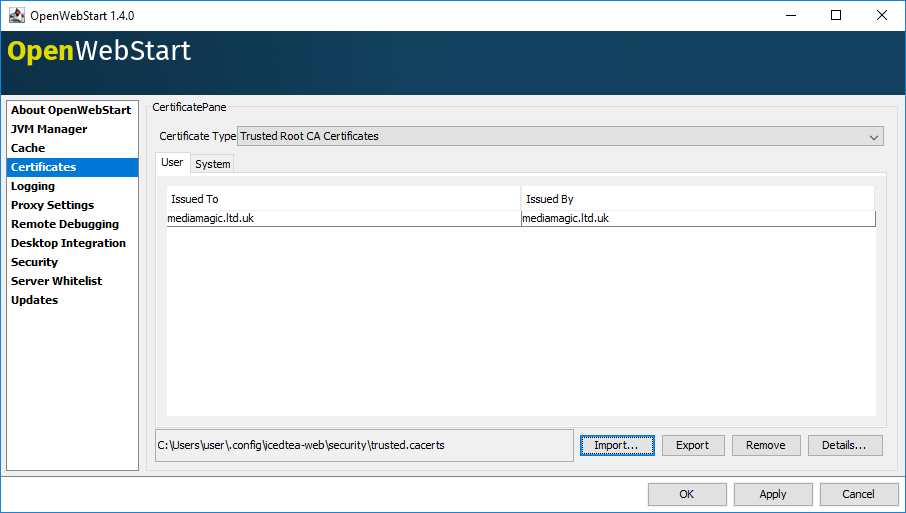Click the Issued To column header
Viewport: 906px width, 513px height.
pos(343,199)
